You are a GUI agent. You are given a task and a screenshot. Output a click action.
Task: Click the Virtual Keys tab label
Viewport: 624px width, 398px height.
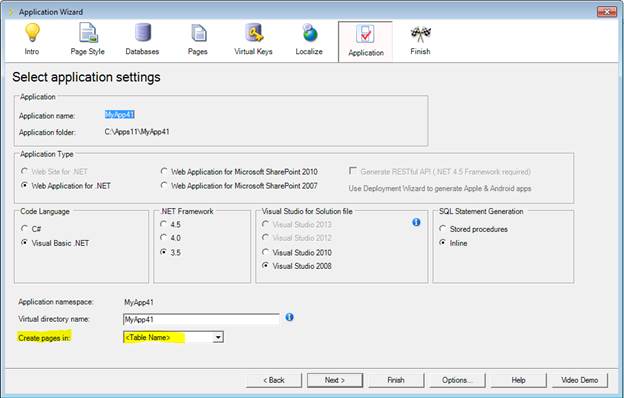[254, 51]
